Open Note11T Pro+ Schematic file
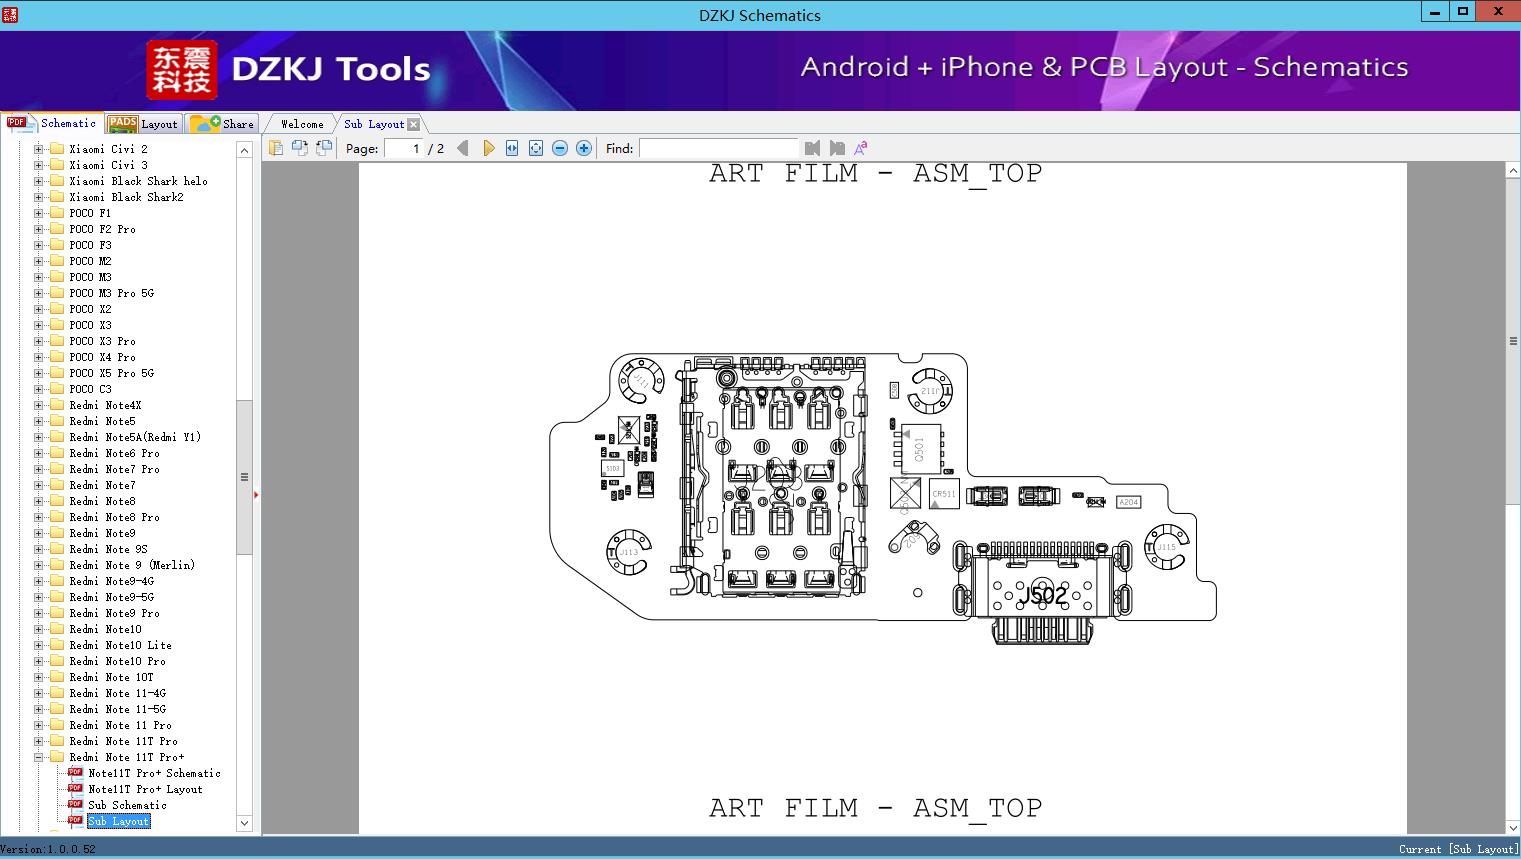This screenshot has height=859, width=1521. pyautogui.click(x=154, y=773)
